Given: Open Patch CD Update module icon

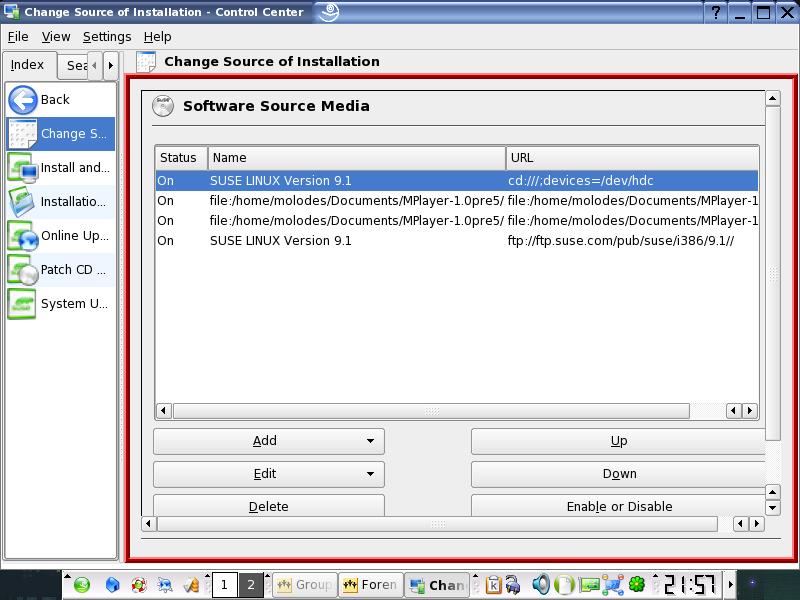Looking at the screenshot, I should [22, 269].
